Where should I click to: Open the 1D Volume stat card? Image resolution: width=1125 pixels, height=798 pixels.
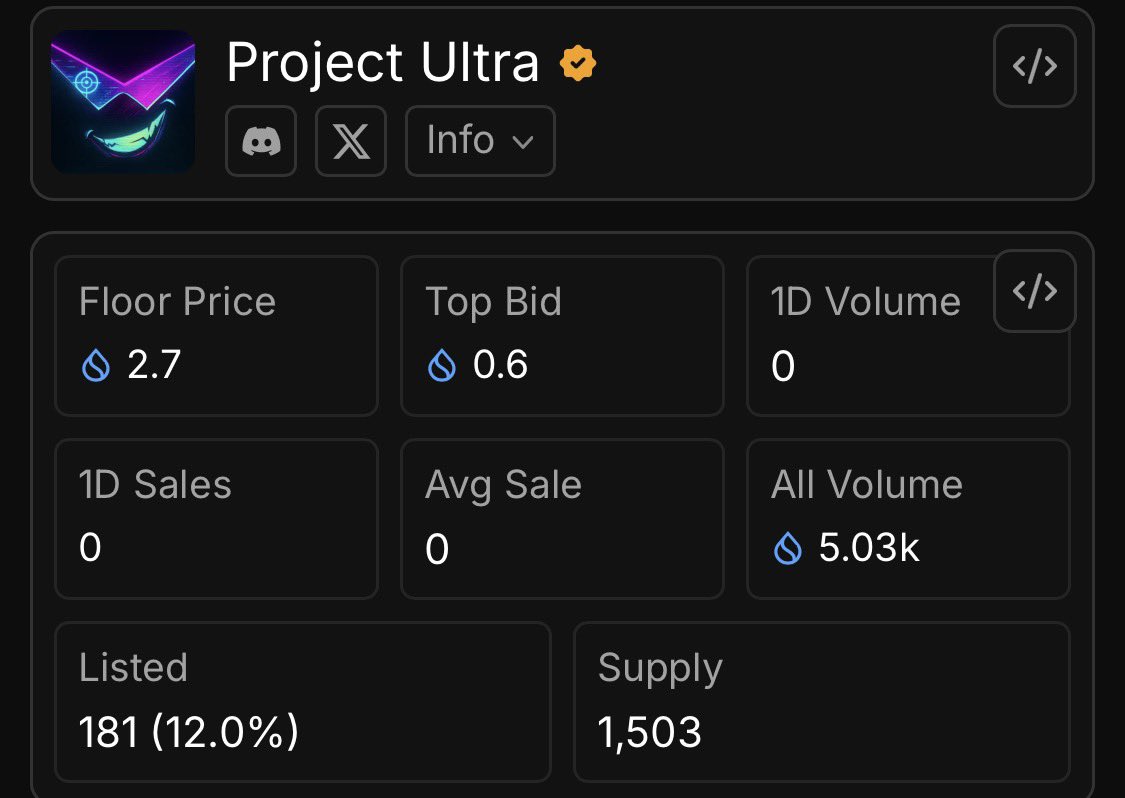[880, 345]
